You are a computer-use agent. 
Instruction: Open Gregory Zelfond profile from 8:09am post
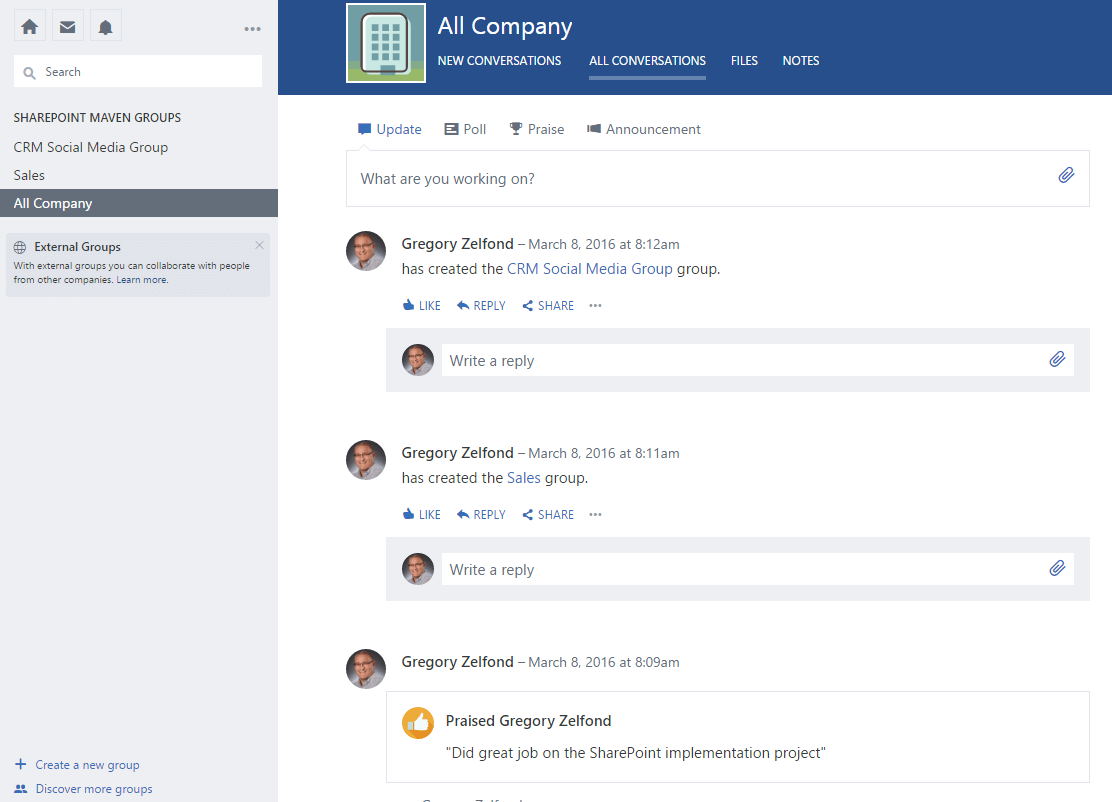(x=457, y=662)
